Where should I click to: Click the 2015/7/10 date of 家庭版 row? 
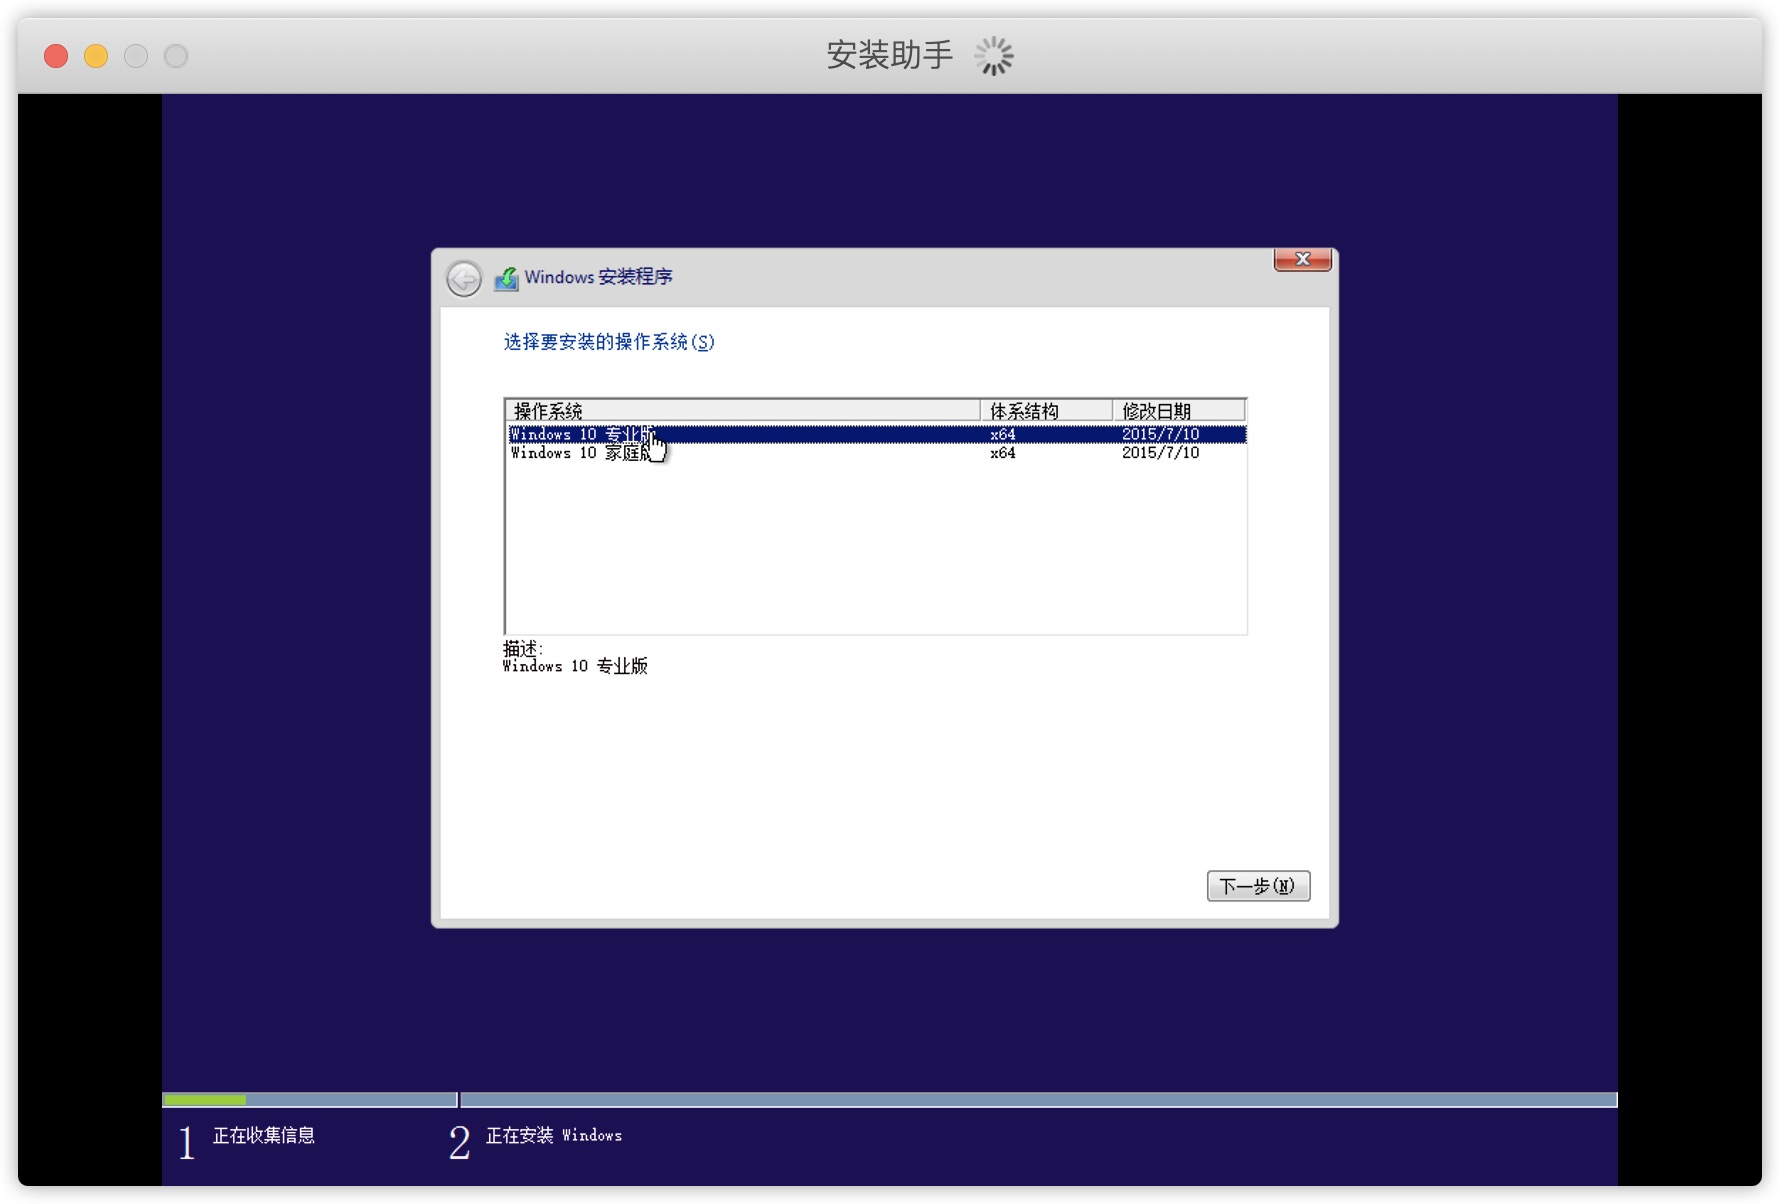[x=1160, y=453]
